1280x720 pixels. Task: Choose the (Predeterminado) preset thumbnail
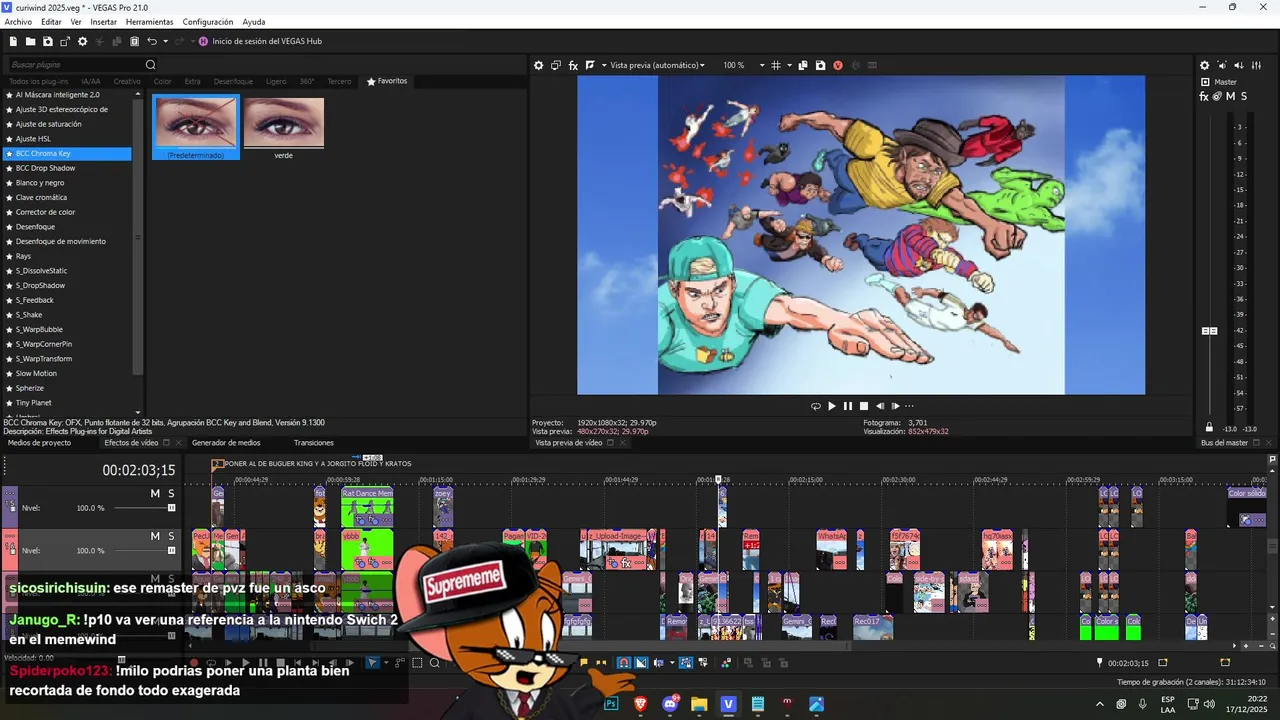[196, 127]
